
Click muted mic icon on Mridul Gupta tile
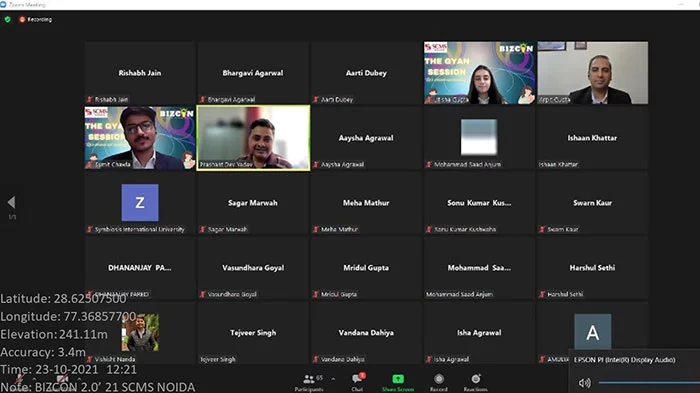[x=316, y=294]
